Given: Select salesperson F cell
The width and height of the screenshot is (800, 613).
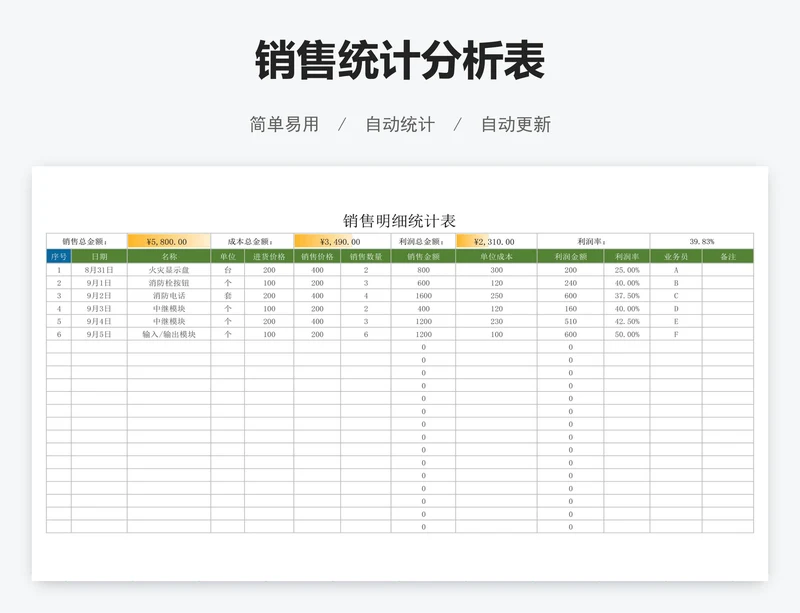Looking at the screenshot, I should [x=676, y=334].
